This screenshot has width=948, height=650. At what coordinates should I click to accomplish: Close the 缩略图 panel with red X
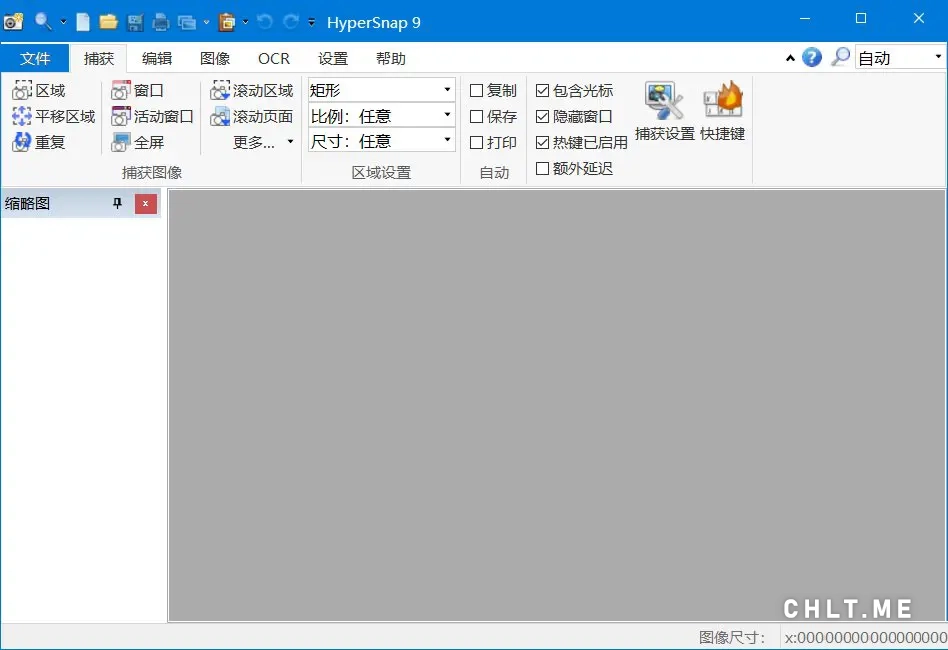pyautogui.click(x=146, y=204)
